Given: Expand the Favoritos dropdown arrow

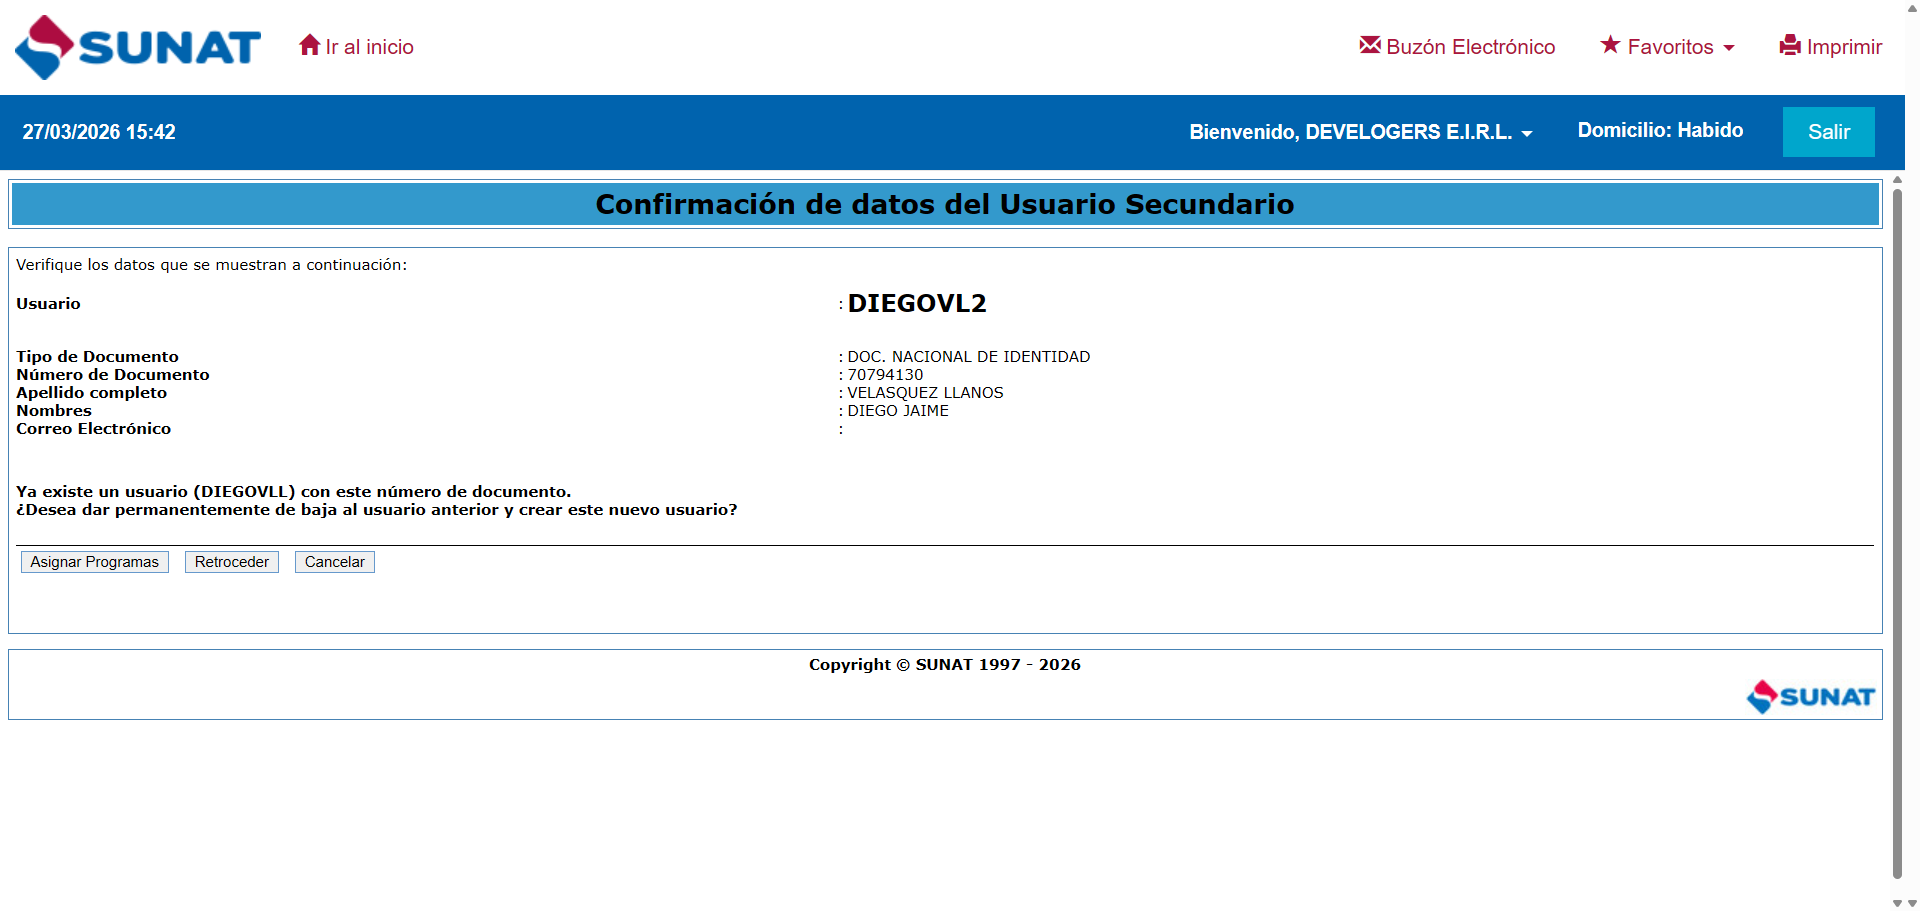Looking at the screenshot, I should [x=1729, y=48].
